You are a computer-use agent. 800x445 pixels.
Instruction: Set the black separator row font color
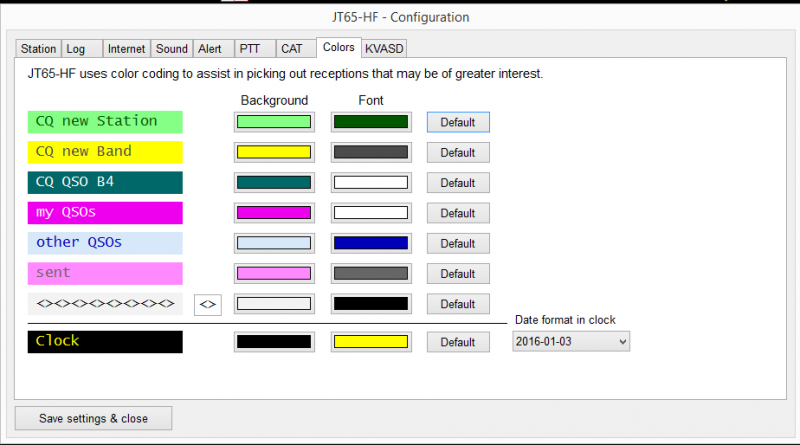(371, 304)
